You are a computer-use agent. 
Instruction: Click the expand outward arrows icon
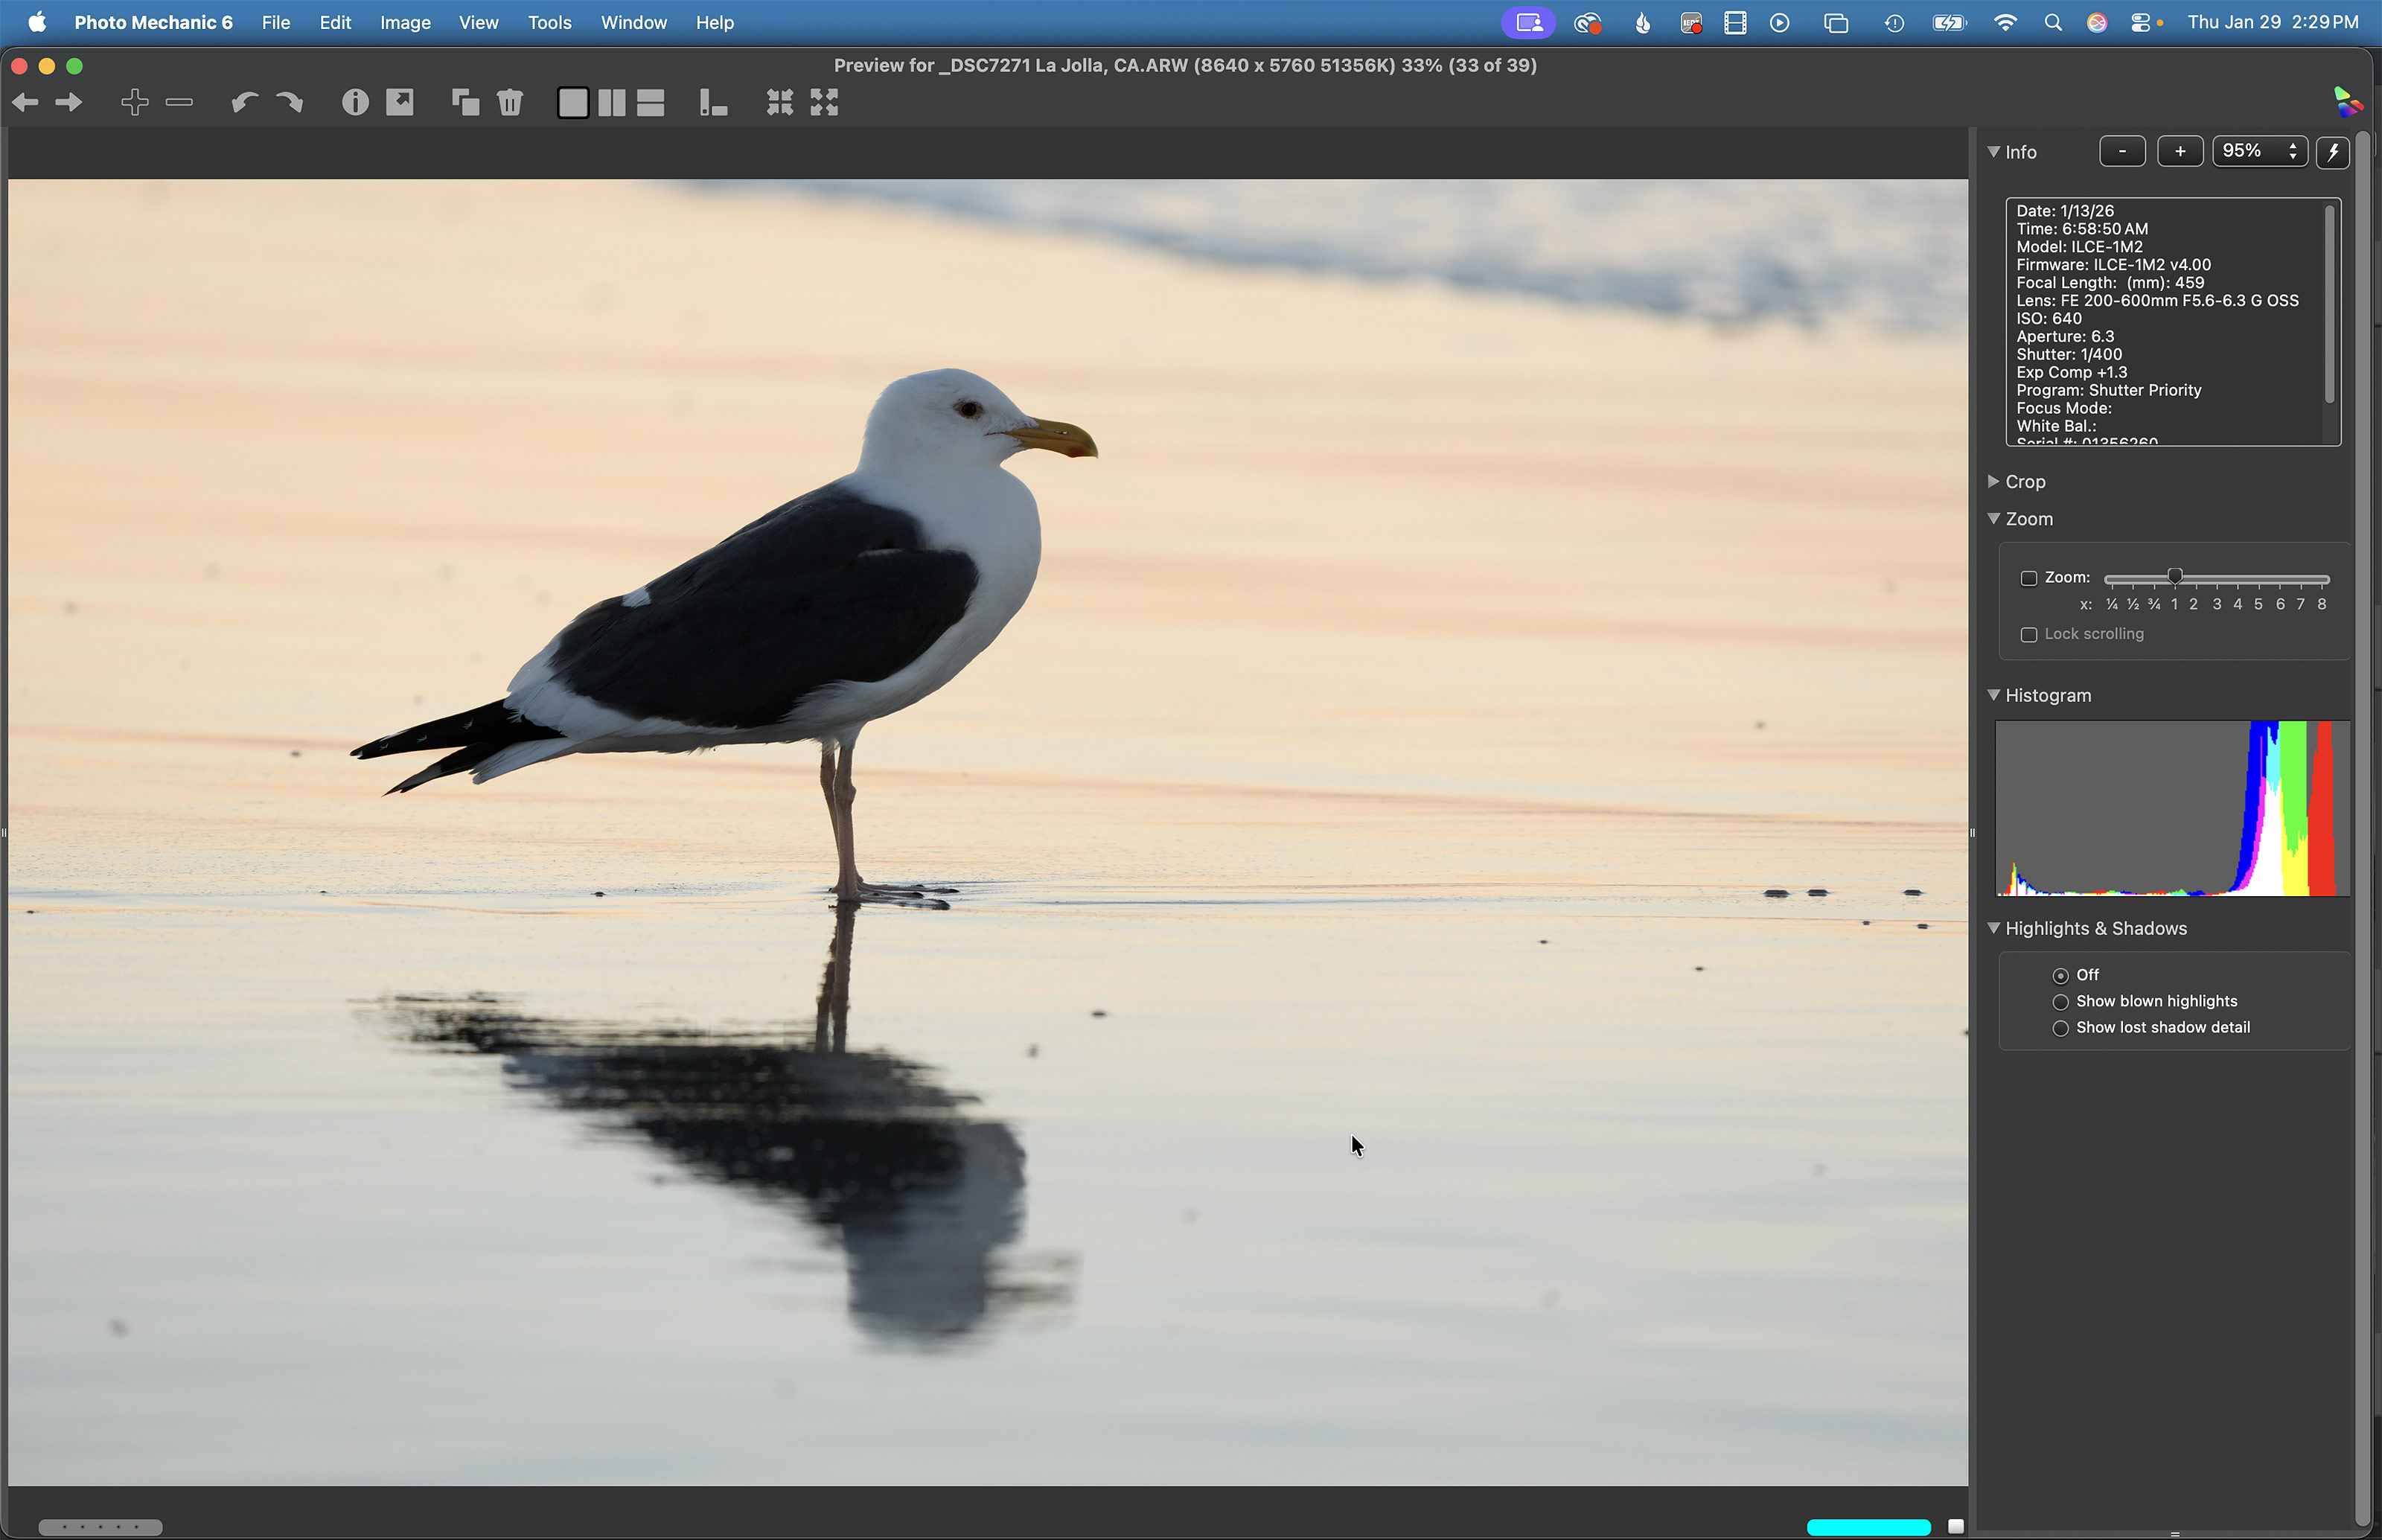(824, 102)
